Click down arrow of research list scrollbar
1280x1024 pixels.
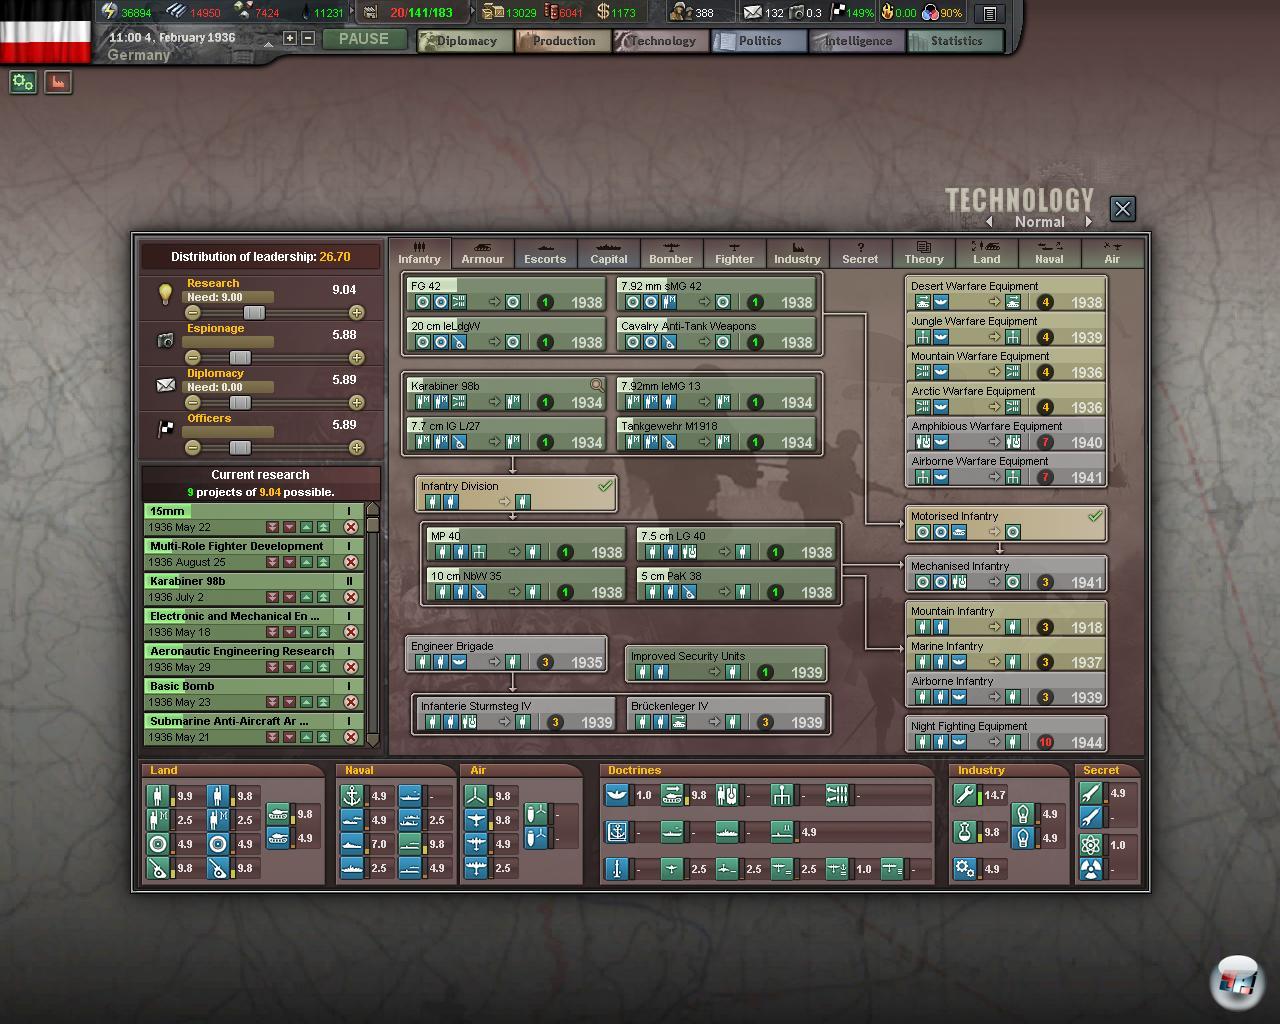(373, 740)
